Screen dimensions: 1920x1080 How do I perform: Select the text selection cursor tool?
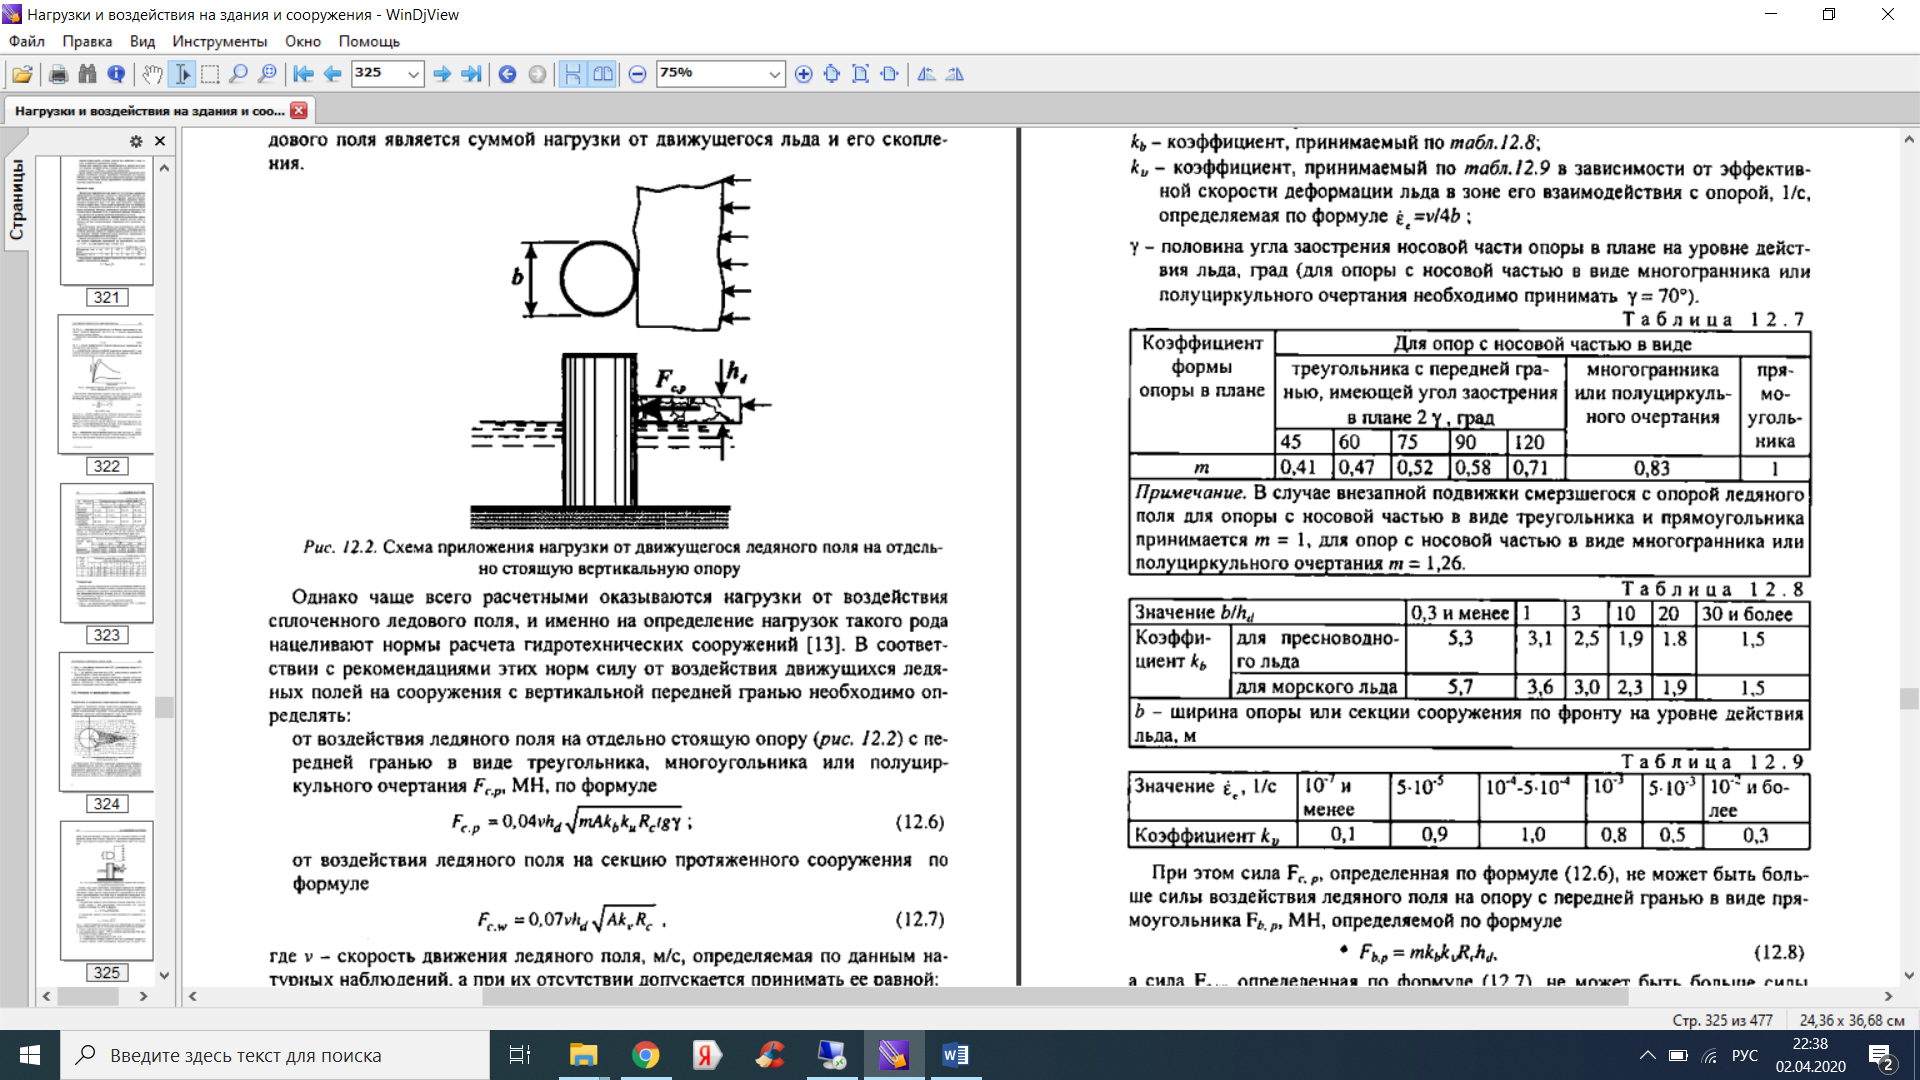182,74
